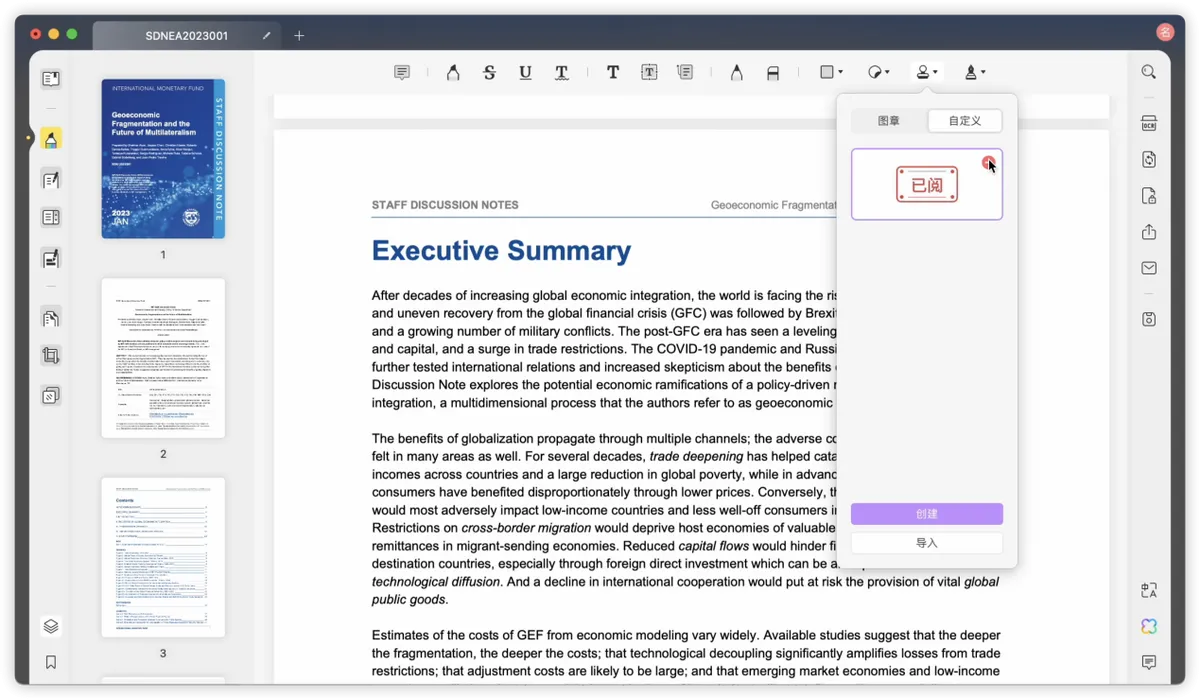Click the user account avatar icon

point(1164,34)
